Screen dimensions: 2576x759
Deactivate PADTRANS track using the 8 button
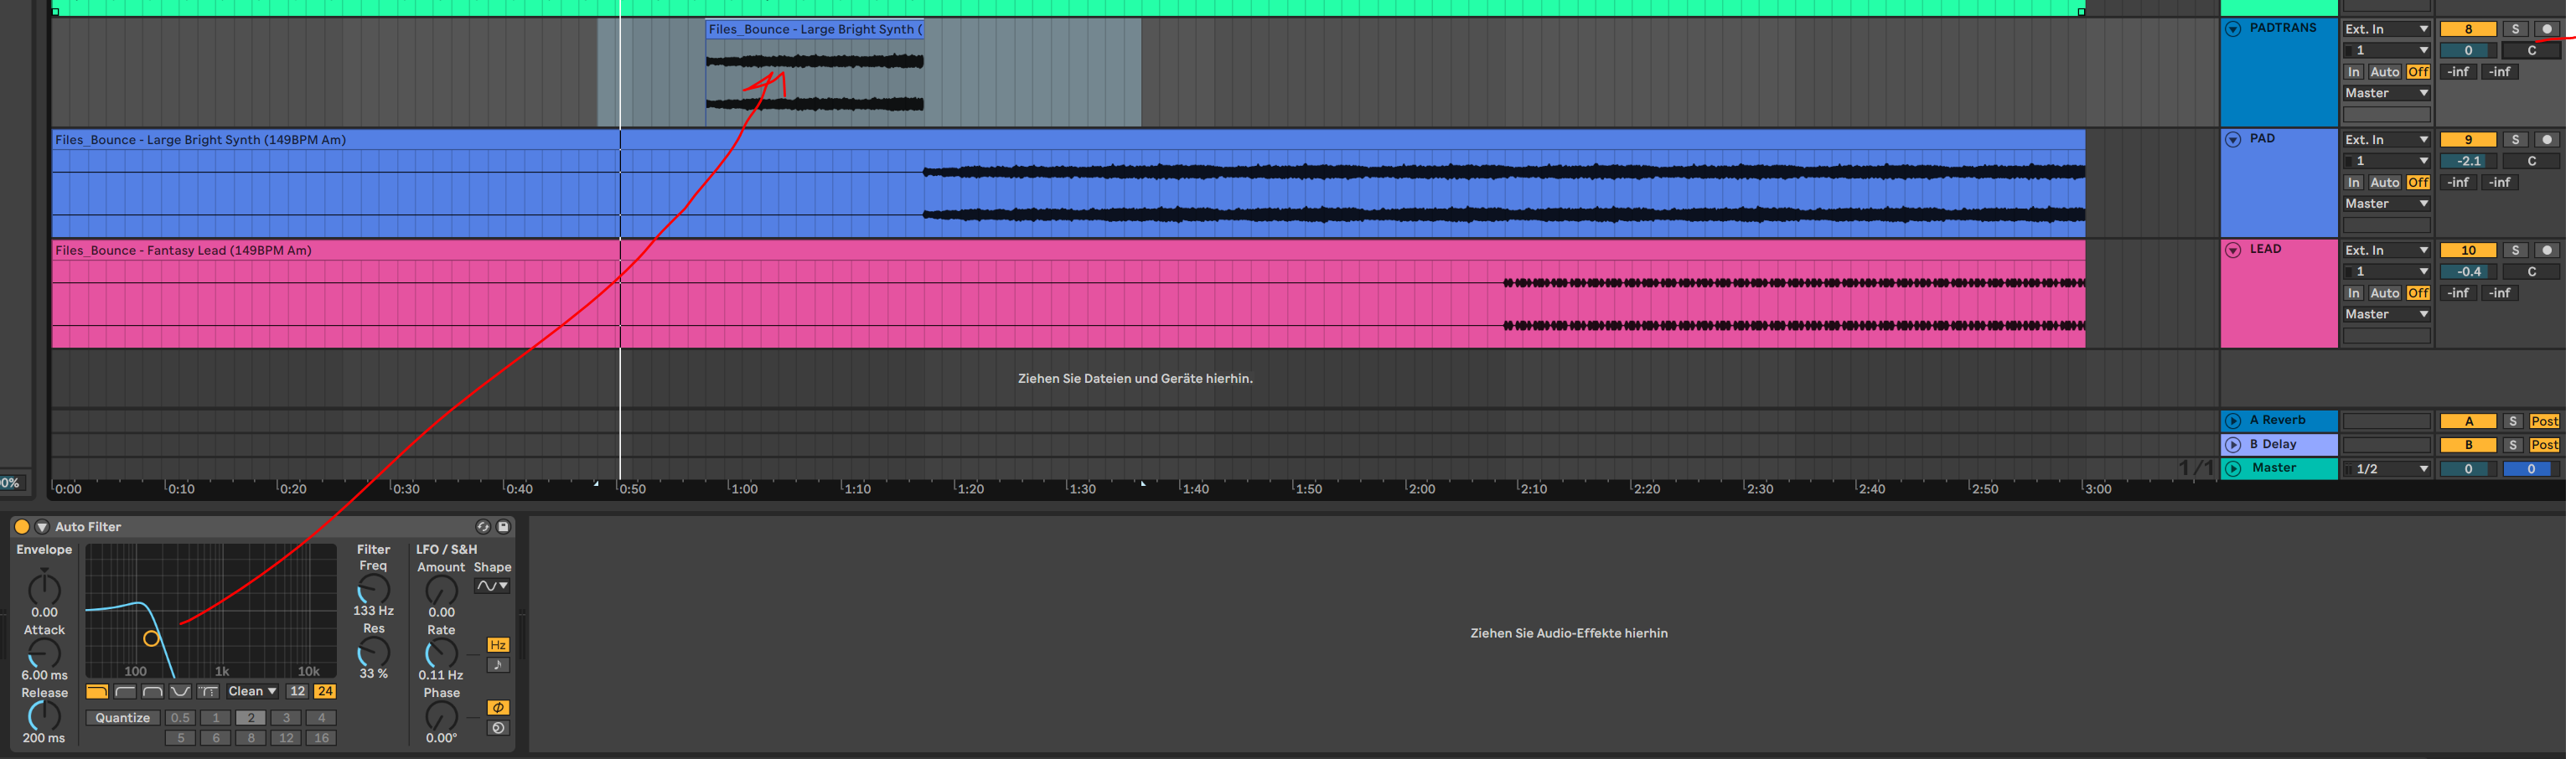click(2467, 29)
